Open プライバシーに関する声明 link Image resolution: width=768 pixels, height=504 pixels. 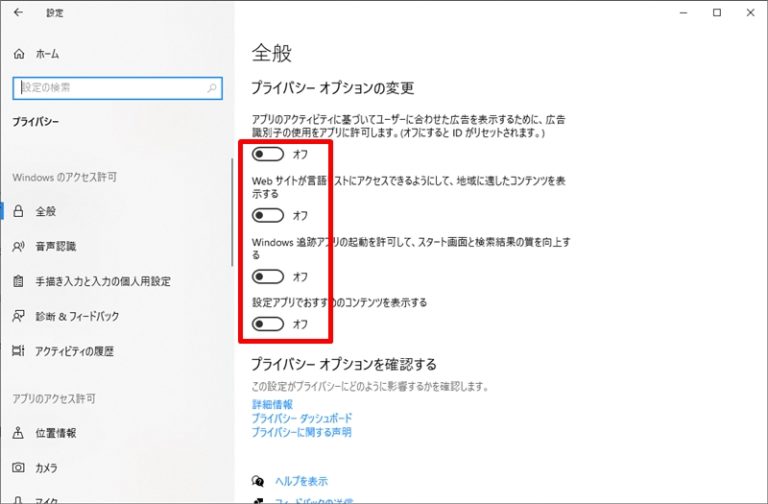[302, 432]
